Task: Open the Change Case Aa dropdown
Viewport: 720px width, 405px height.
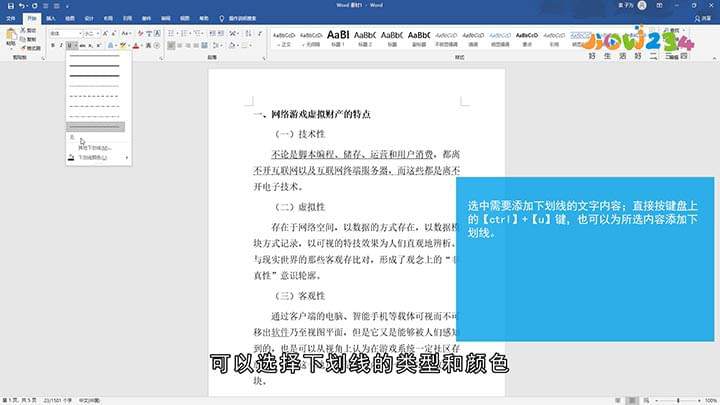Action: 126,34
